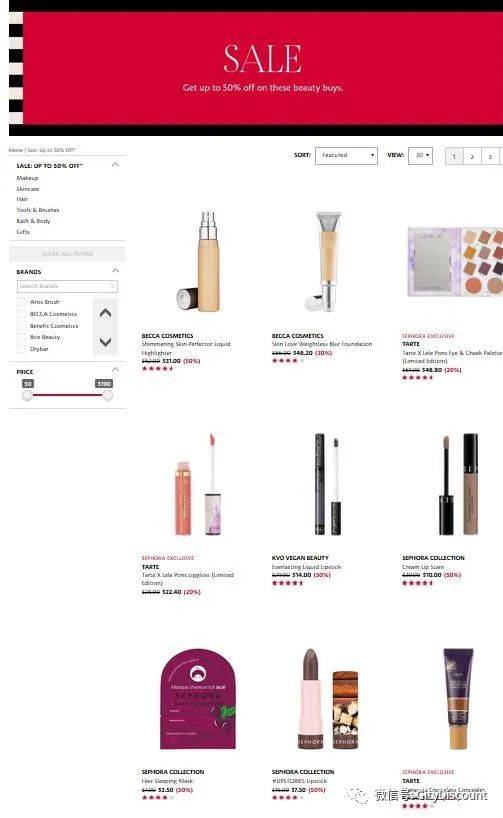Viewport: 503px width, 818px height.
Task: Collapse the Brands filter section
Action: 115,271
